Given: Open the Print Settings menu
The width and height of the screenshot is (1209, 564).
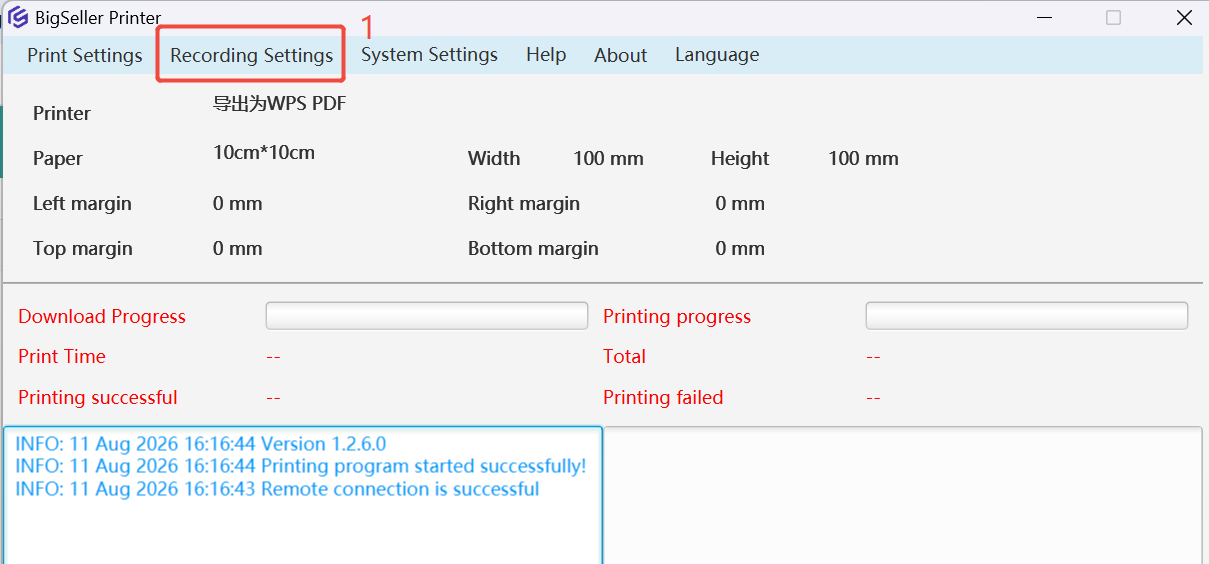Looking at the screenshot, I should (x=85, y=55).
